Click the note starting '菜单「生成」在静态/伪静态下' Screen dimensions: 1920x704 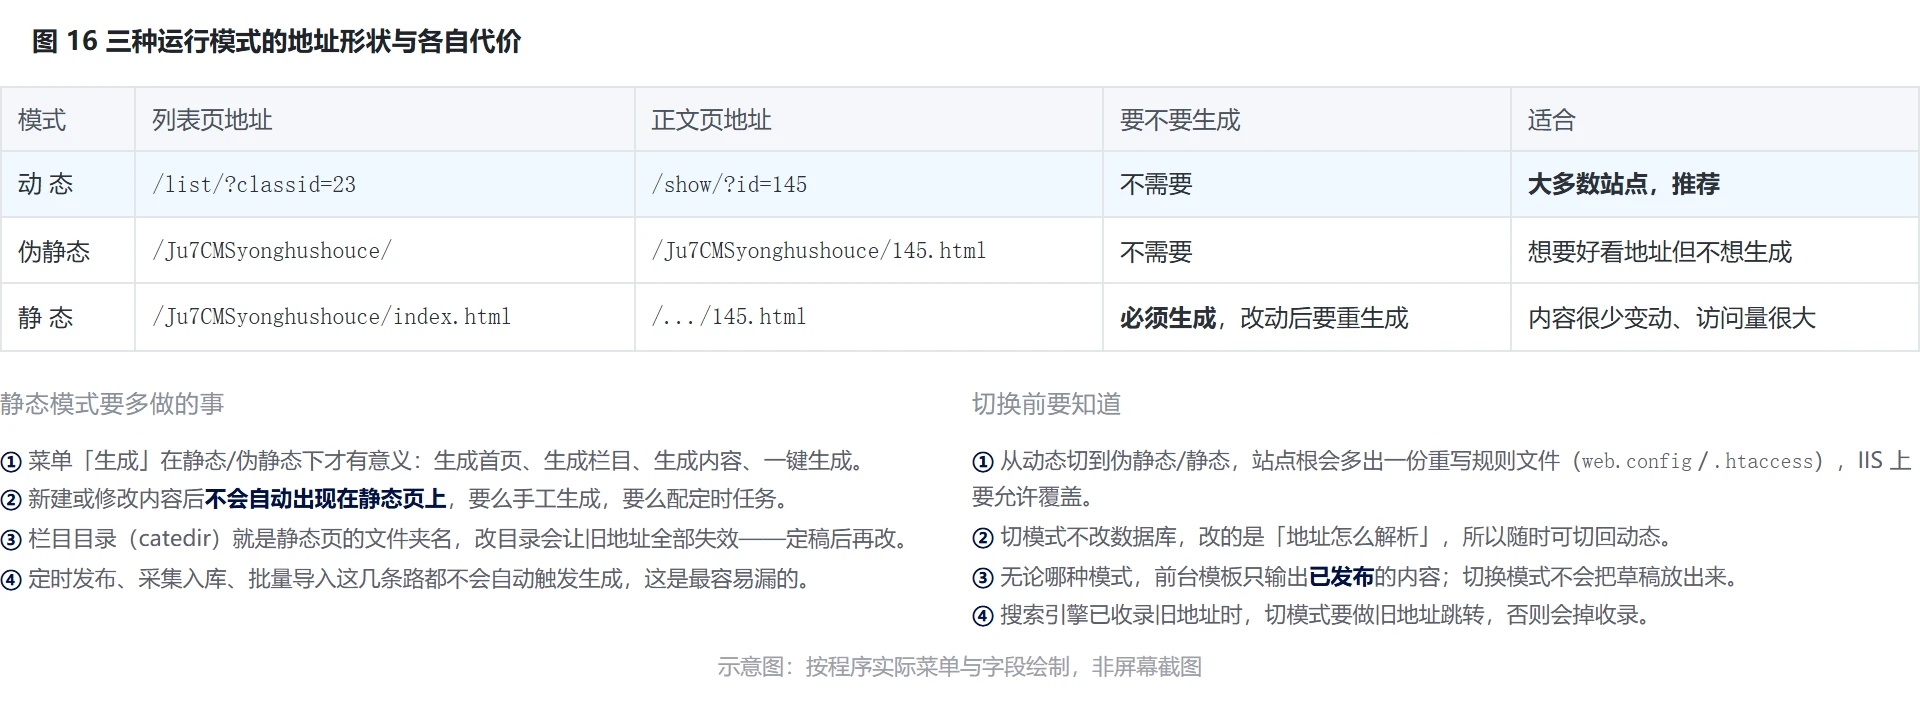point(433,460)
